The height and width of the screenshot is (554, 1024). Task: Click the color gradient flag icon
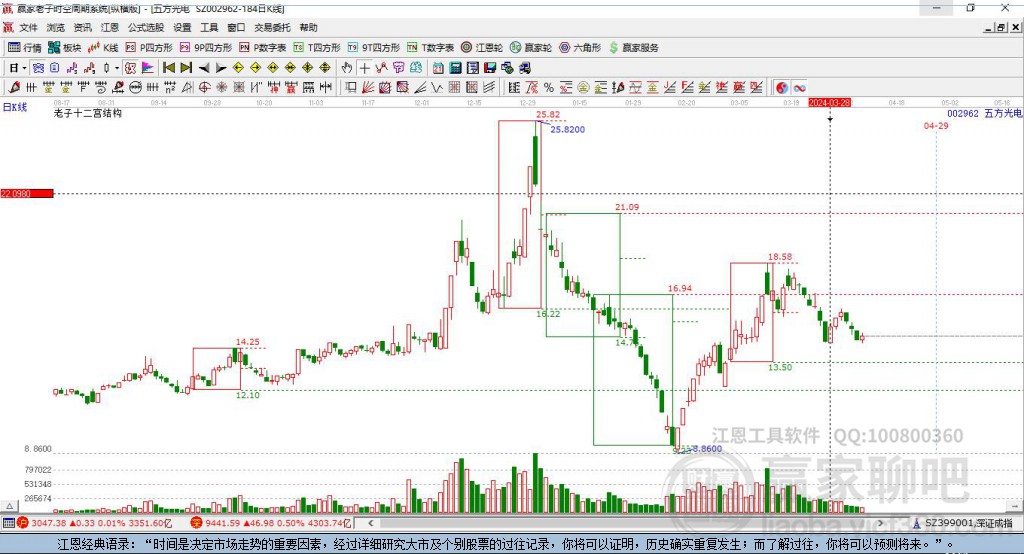coord(148,68)
